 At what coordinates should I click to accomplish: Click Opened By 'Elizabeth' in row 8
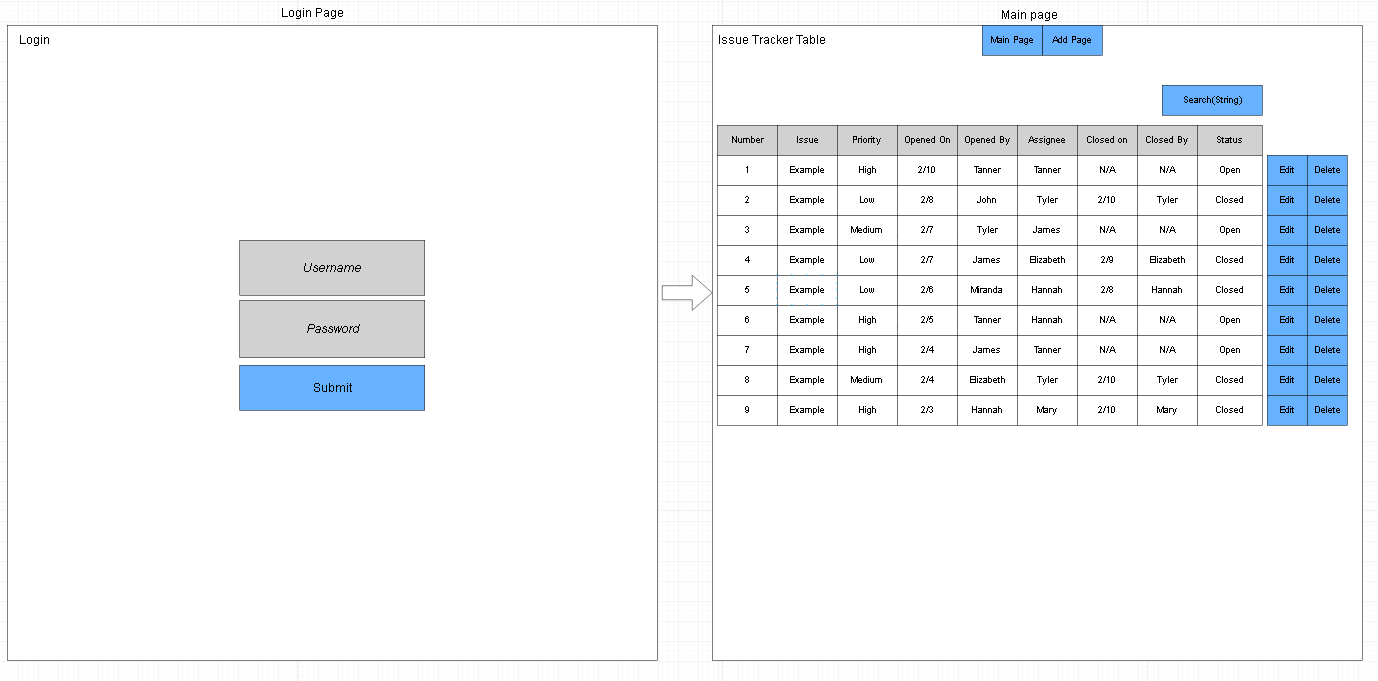point(987,380)
